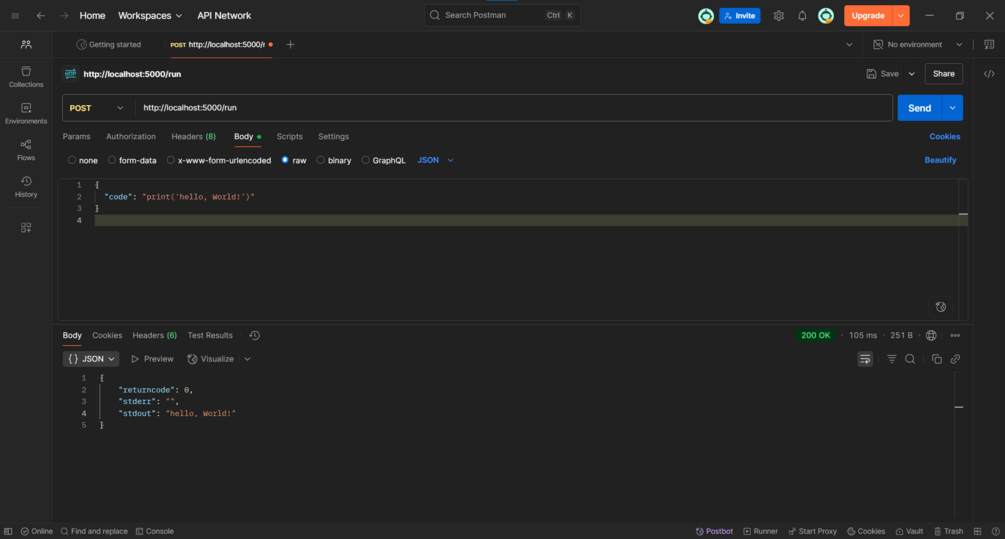Screen dimensions: 1005x539
Task: Click the response history clock icon
Action: click(x=254, y=335)
